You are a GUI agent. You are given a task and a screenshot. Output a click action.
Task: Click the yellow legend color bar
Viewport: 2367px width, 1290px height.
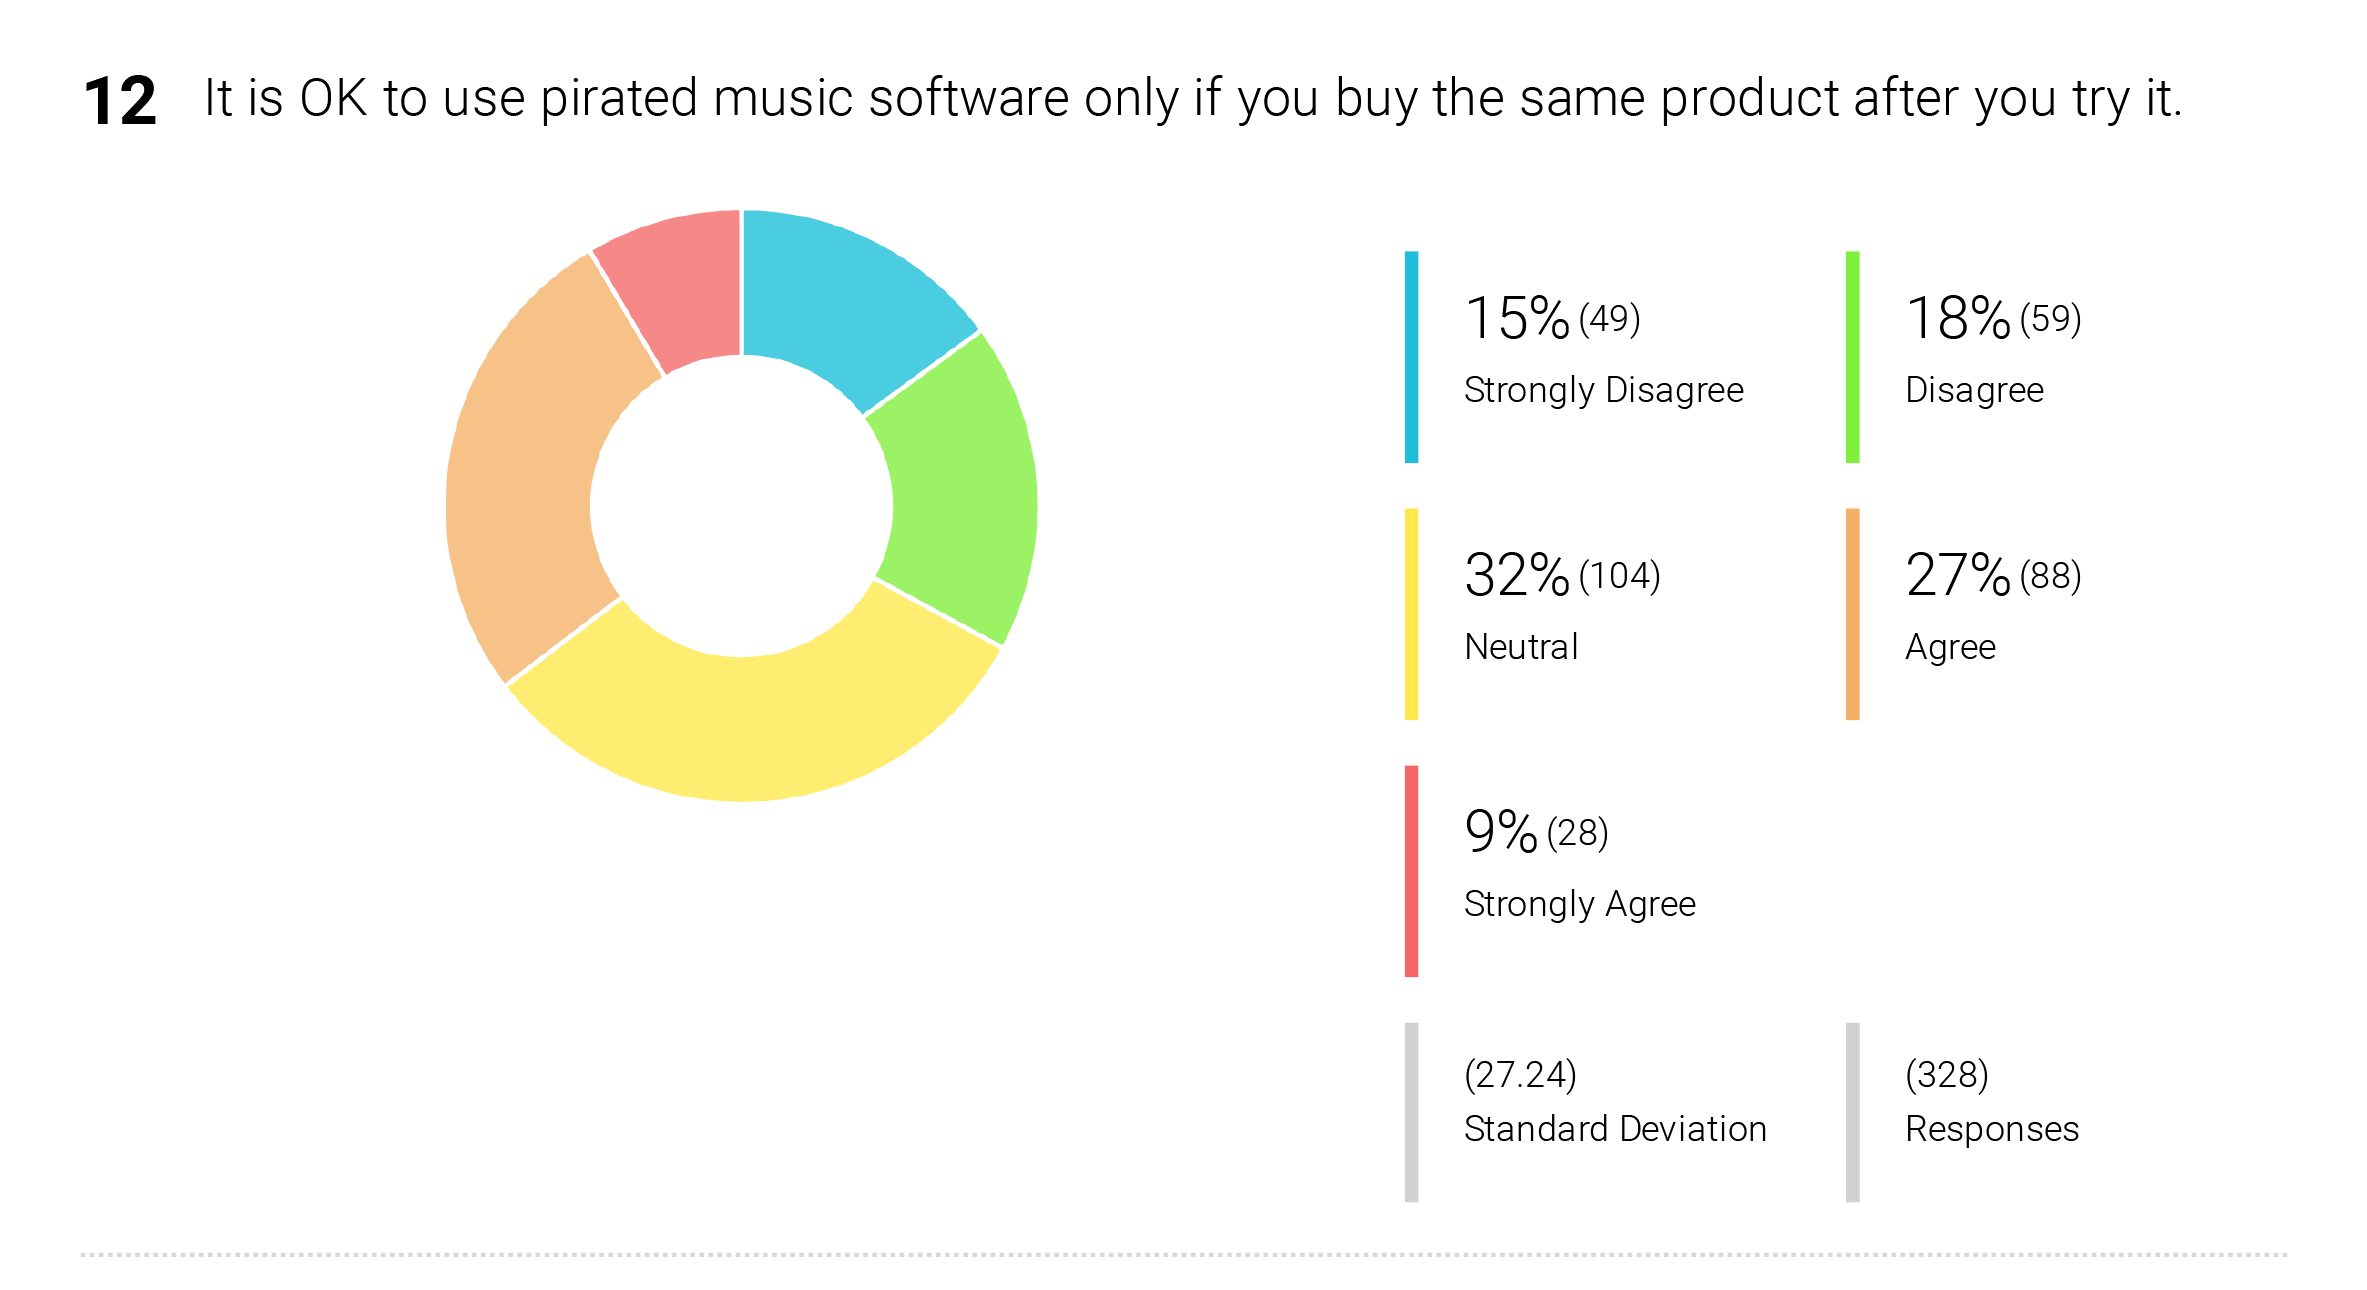[x=1411, y=614]
